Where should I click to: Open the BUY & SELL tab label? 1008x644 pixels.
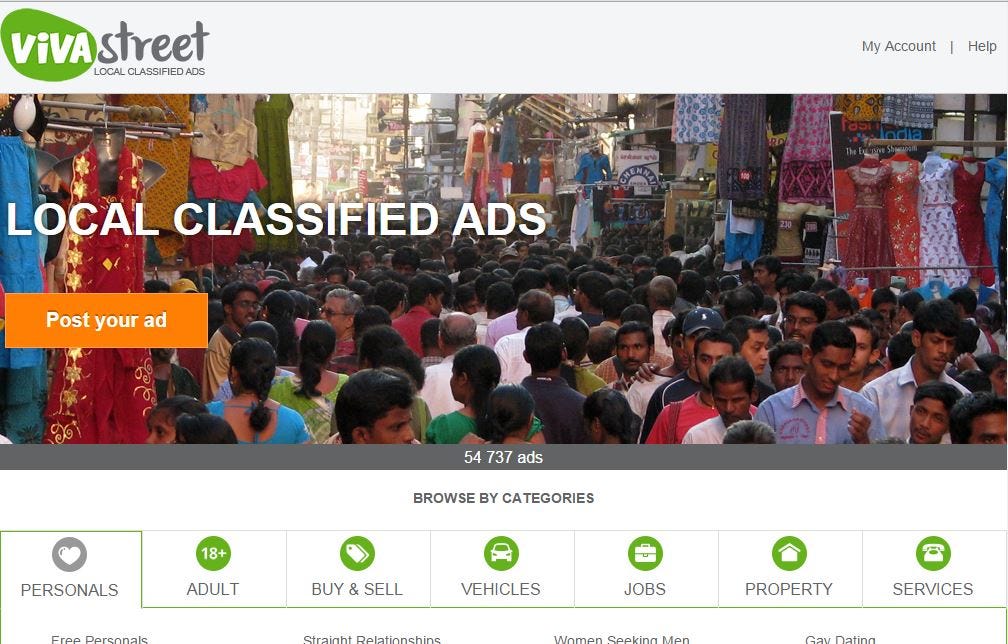click(x=357, y=589)
